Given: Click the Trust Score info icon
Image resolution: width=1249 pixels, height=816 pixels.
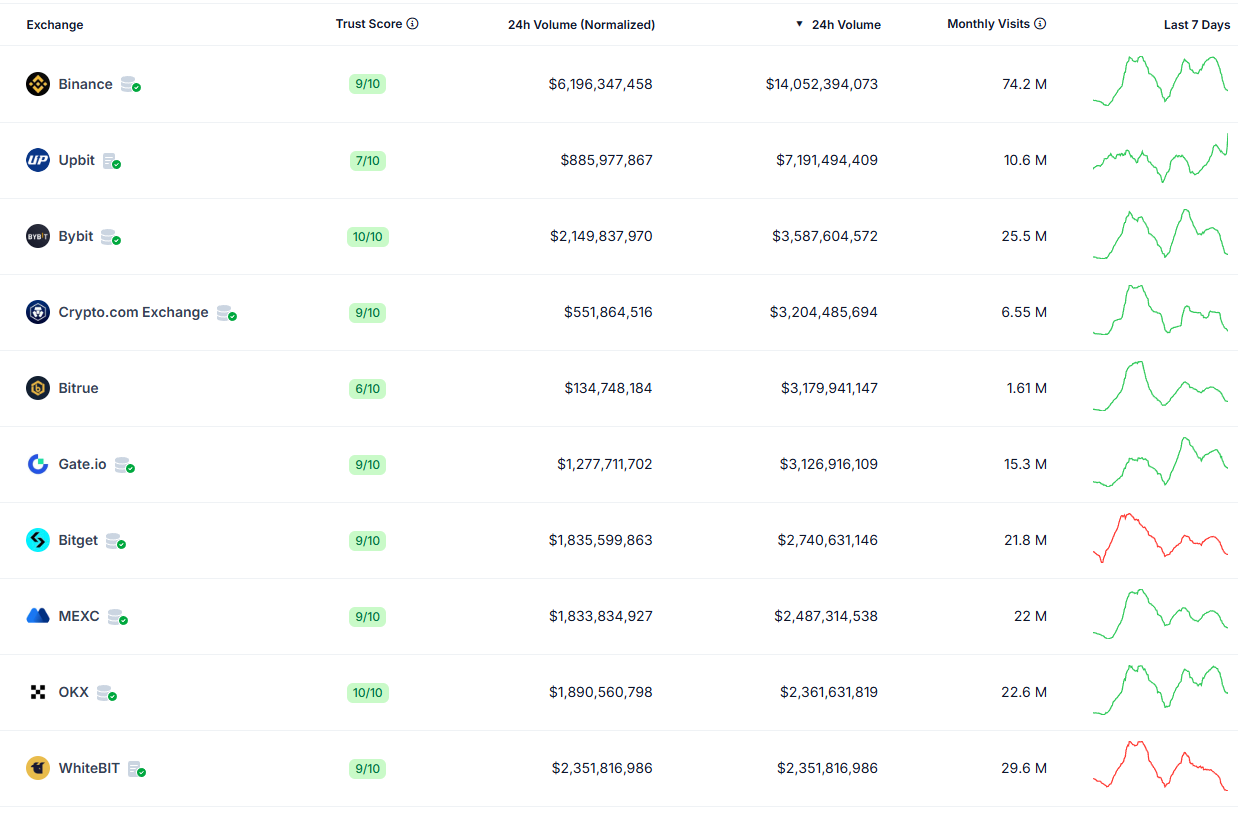Looking at the screenshot, I should coord(413,23).
